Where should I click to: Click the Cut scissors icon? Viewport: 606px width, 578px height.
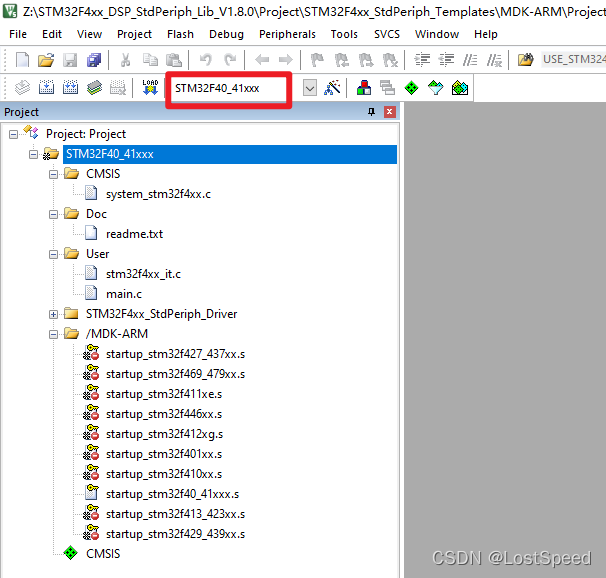click(x=126, y=60)
